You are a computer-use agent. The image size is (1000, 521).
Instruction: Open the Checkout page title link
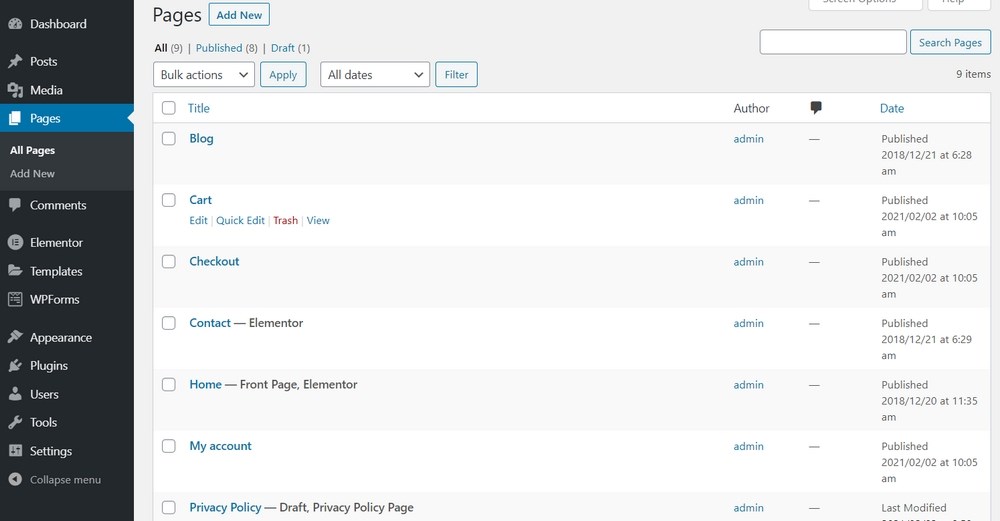[214, 261]
